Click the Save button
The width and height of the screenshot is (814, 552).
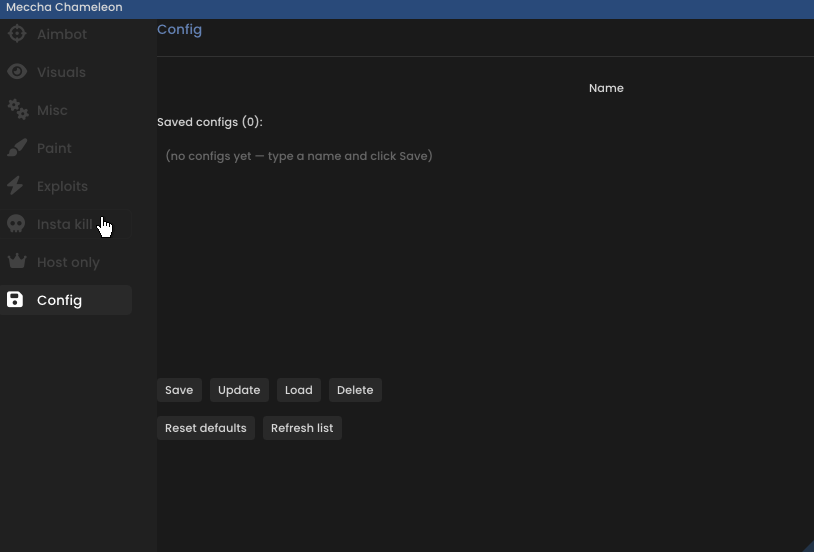point(179,390)
